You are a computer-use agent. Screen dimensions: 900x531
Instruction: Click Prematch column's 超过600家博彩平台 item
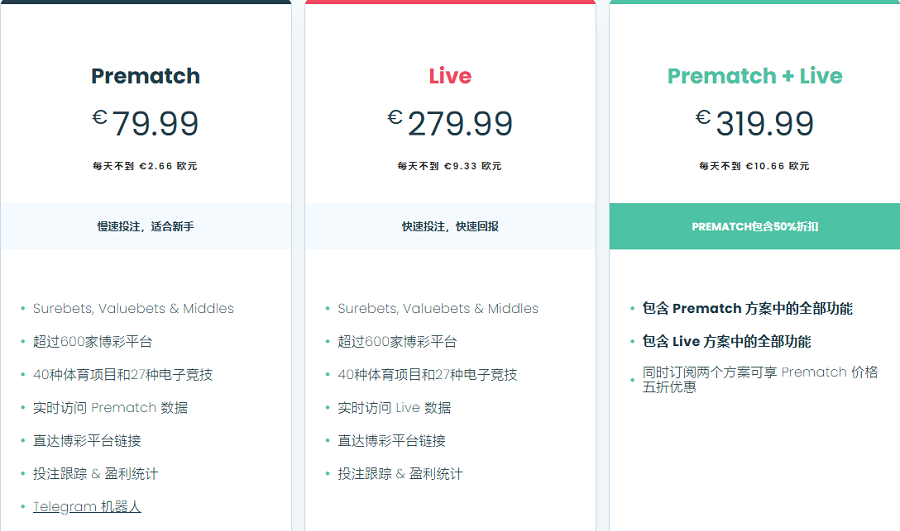[92, 342]
